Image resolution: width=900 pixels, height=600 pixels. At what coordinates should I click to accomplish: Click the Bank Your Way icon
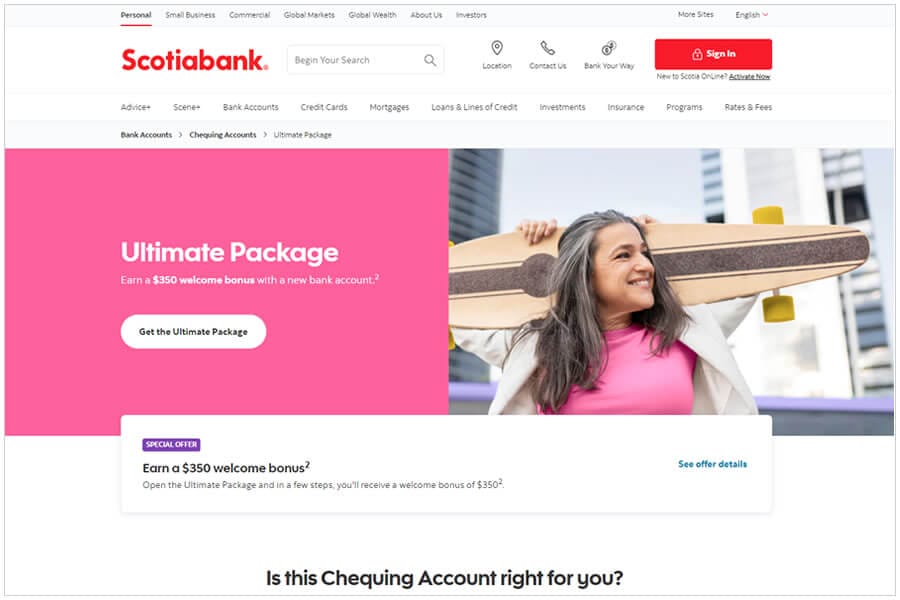click(609, 48)
